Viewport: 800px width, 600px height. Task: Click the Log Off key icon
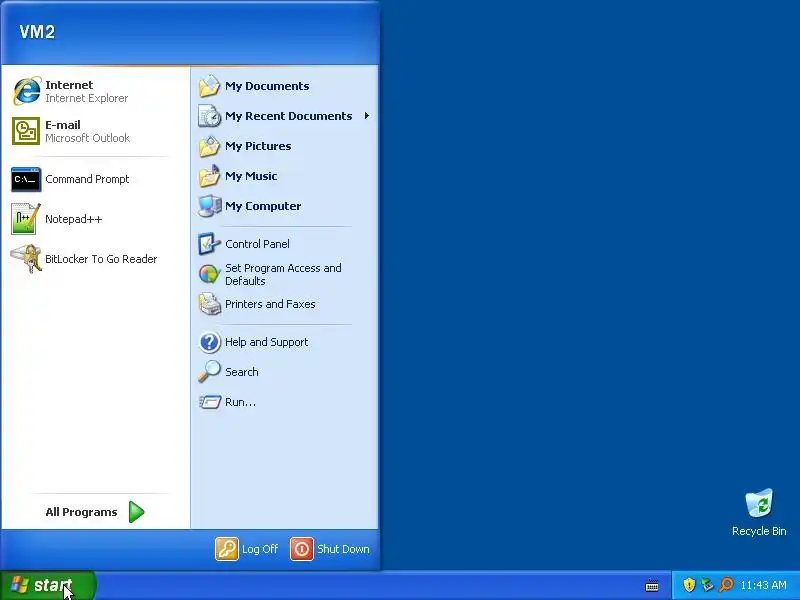[227, 549]
